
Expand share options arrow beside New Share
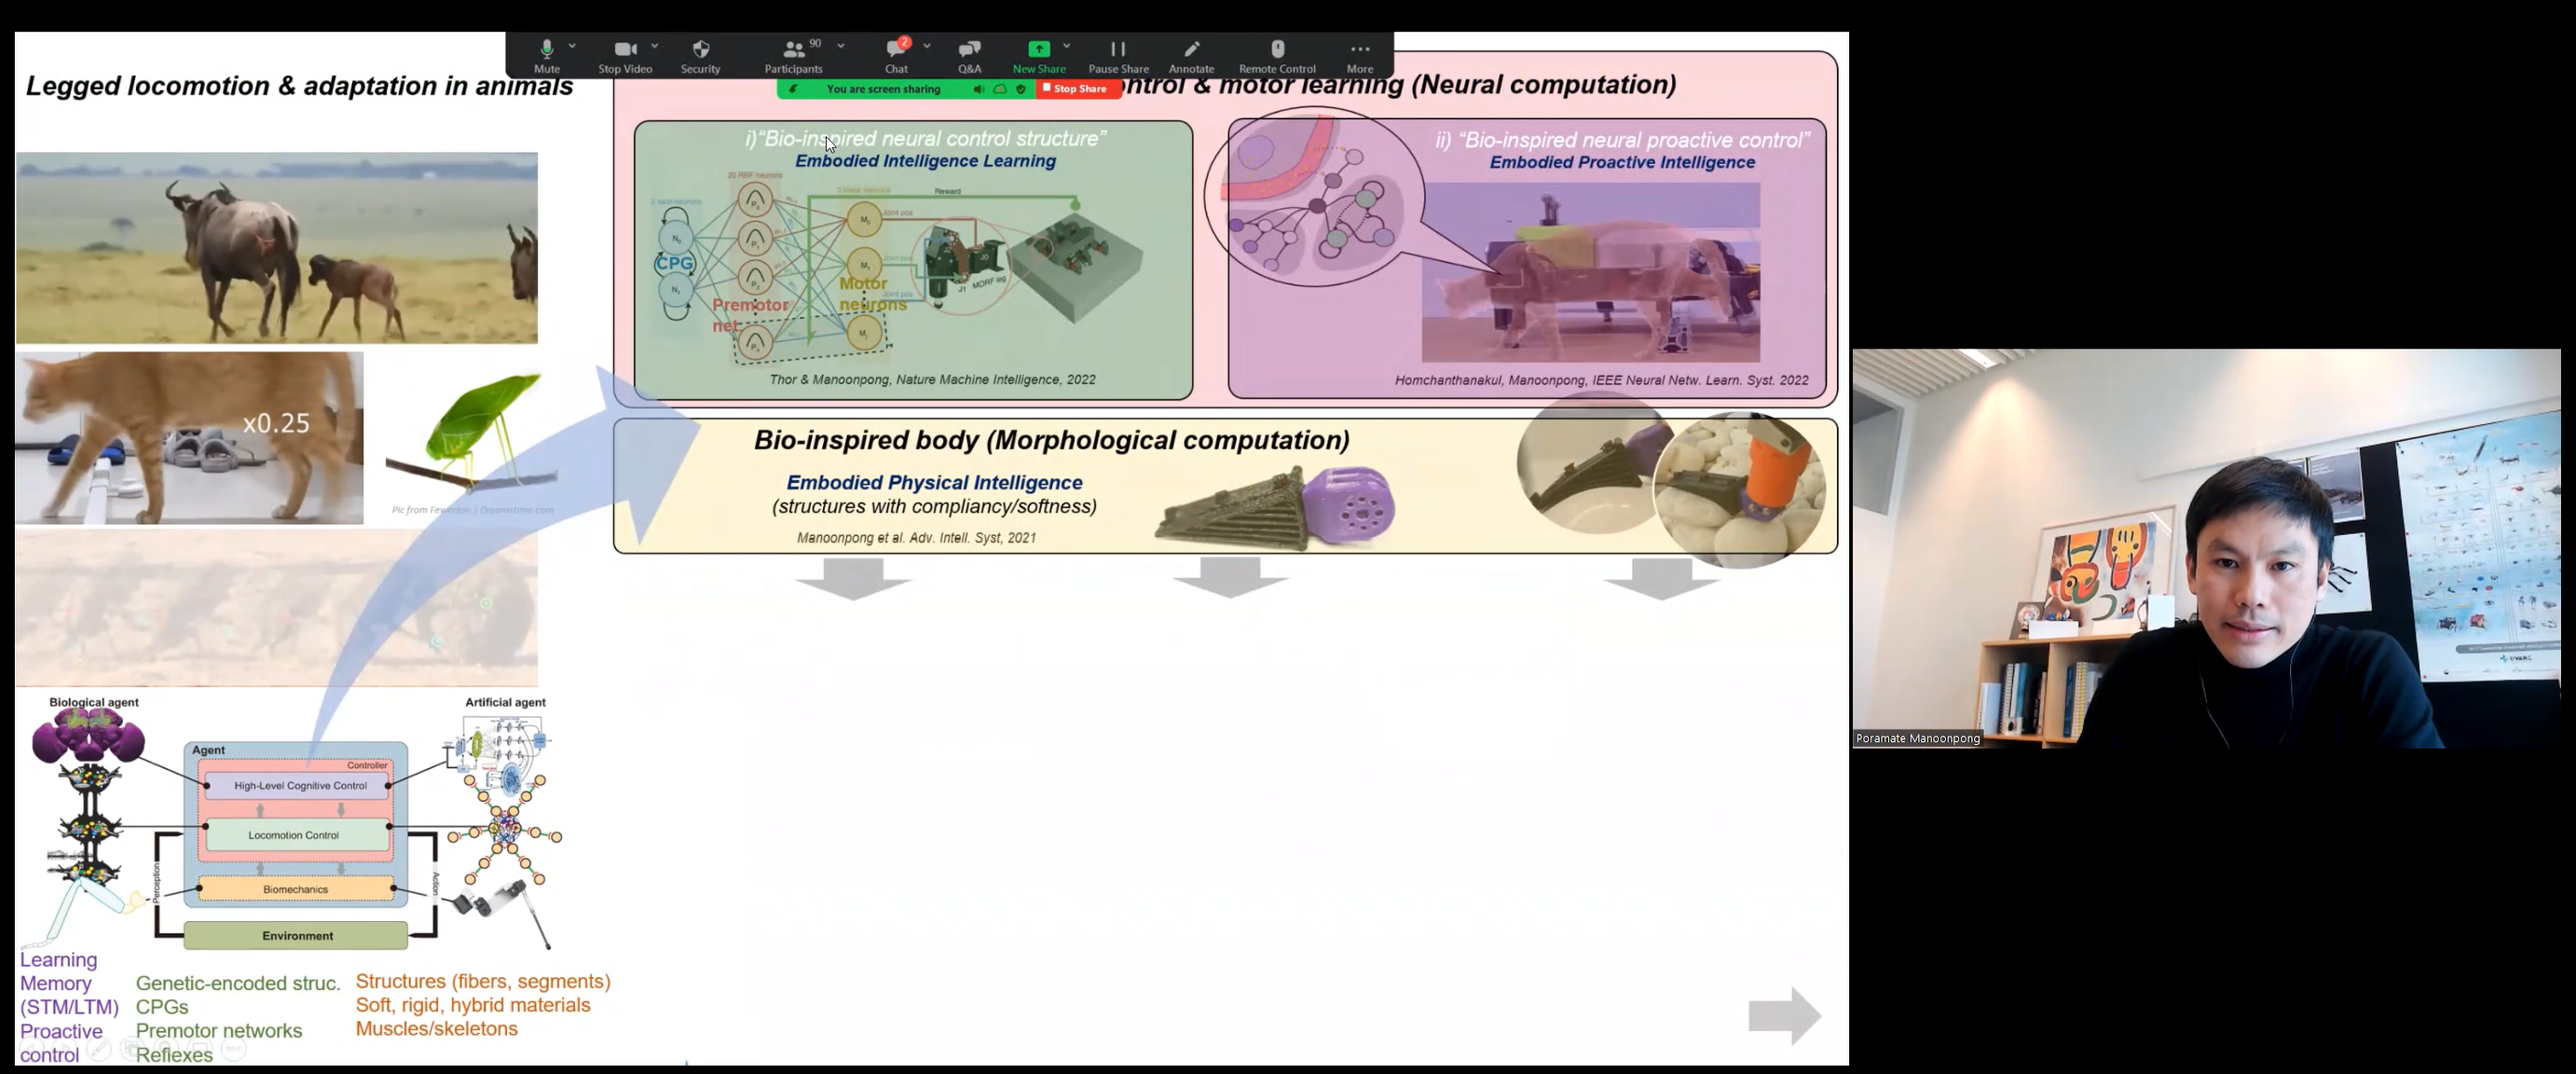click(x=1067, y=46)
